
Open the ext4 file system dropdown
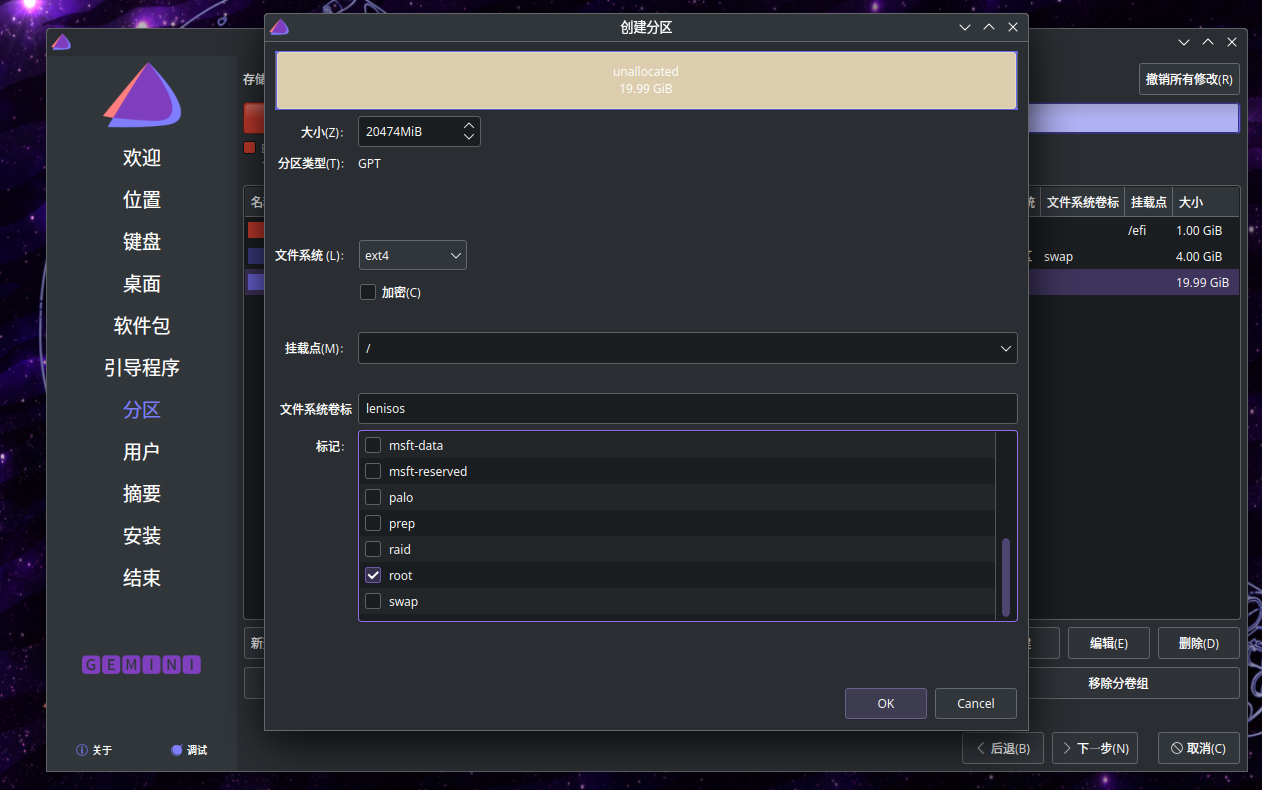[412, 255]
